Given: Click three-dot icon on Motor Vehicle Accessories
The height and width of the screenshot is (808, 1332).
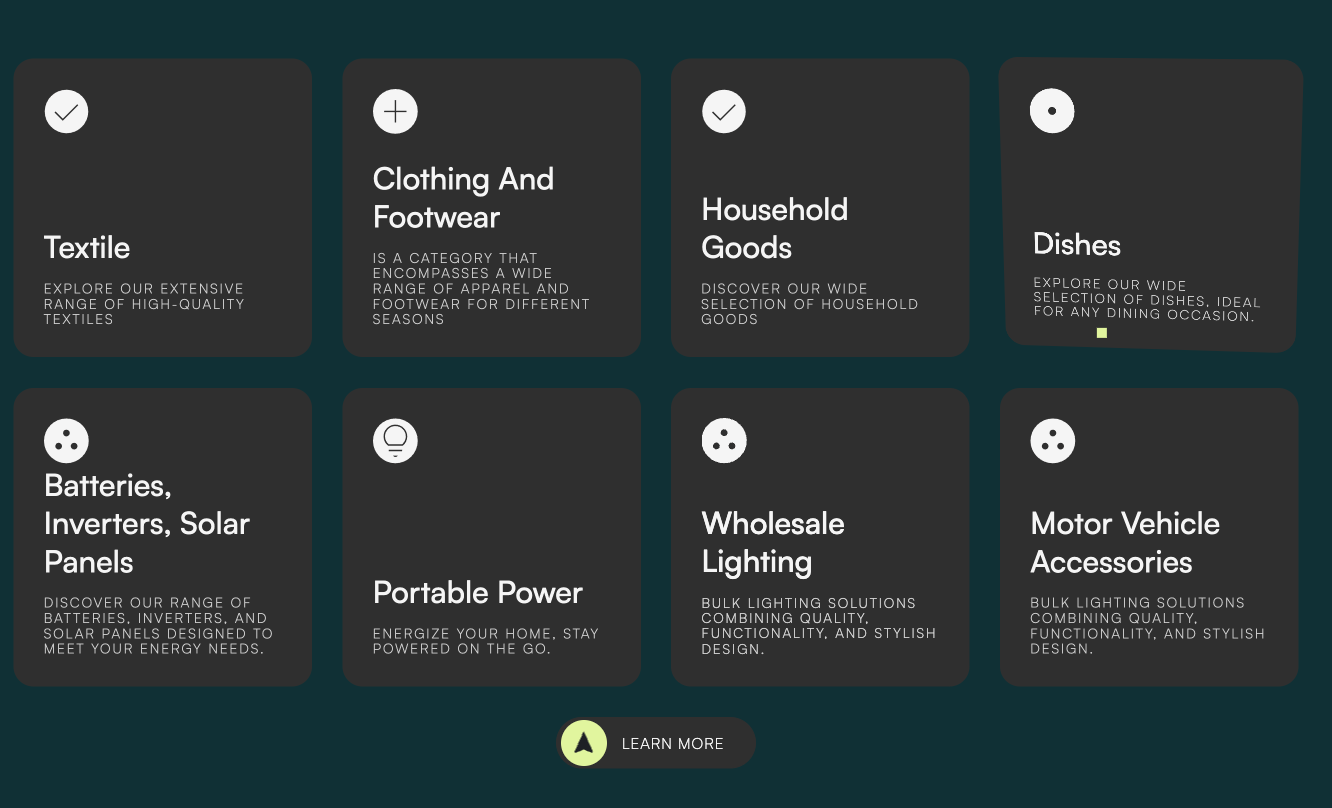Looking at the screenshot, I should pos(1053,441).
